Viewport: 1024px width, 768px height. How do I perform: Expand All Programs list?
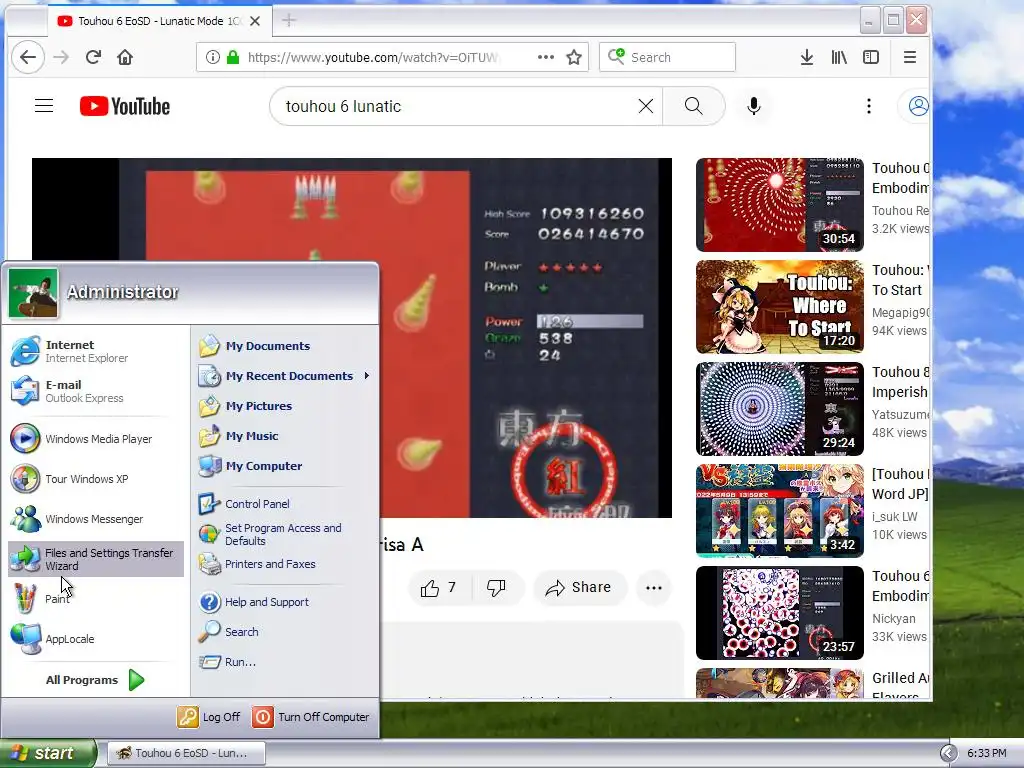pos(95,680)
